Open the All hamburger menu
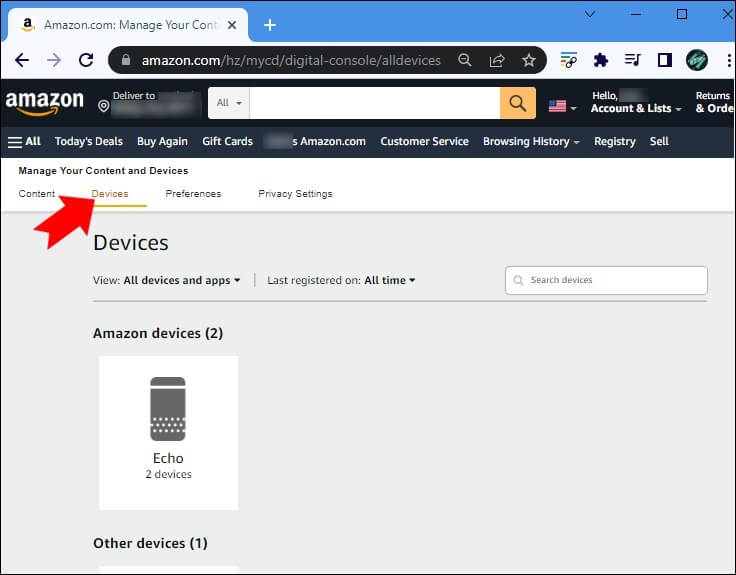The height and width of the screenshot is (575, 736). click(x=24, y=142)
